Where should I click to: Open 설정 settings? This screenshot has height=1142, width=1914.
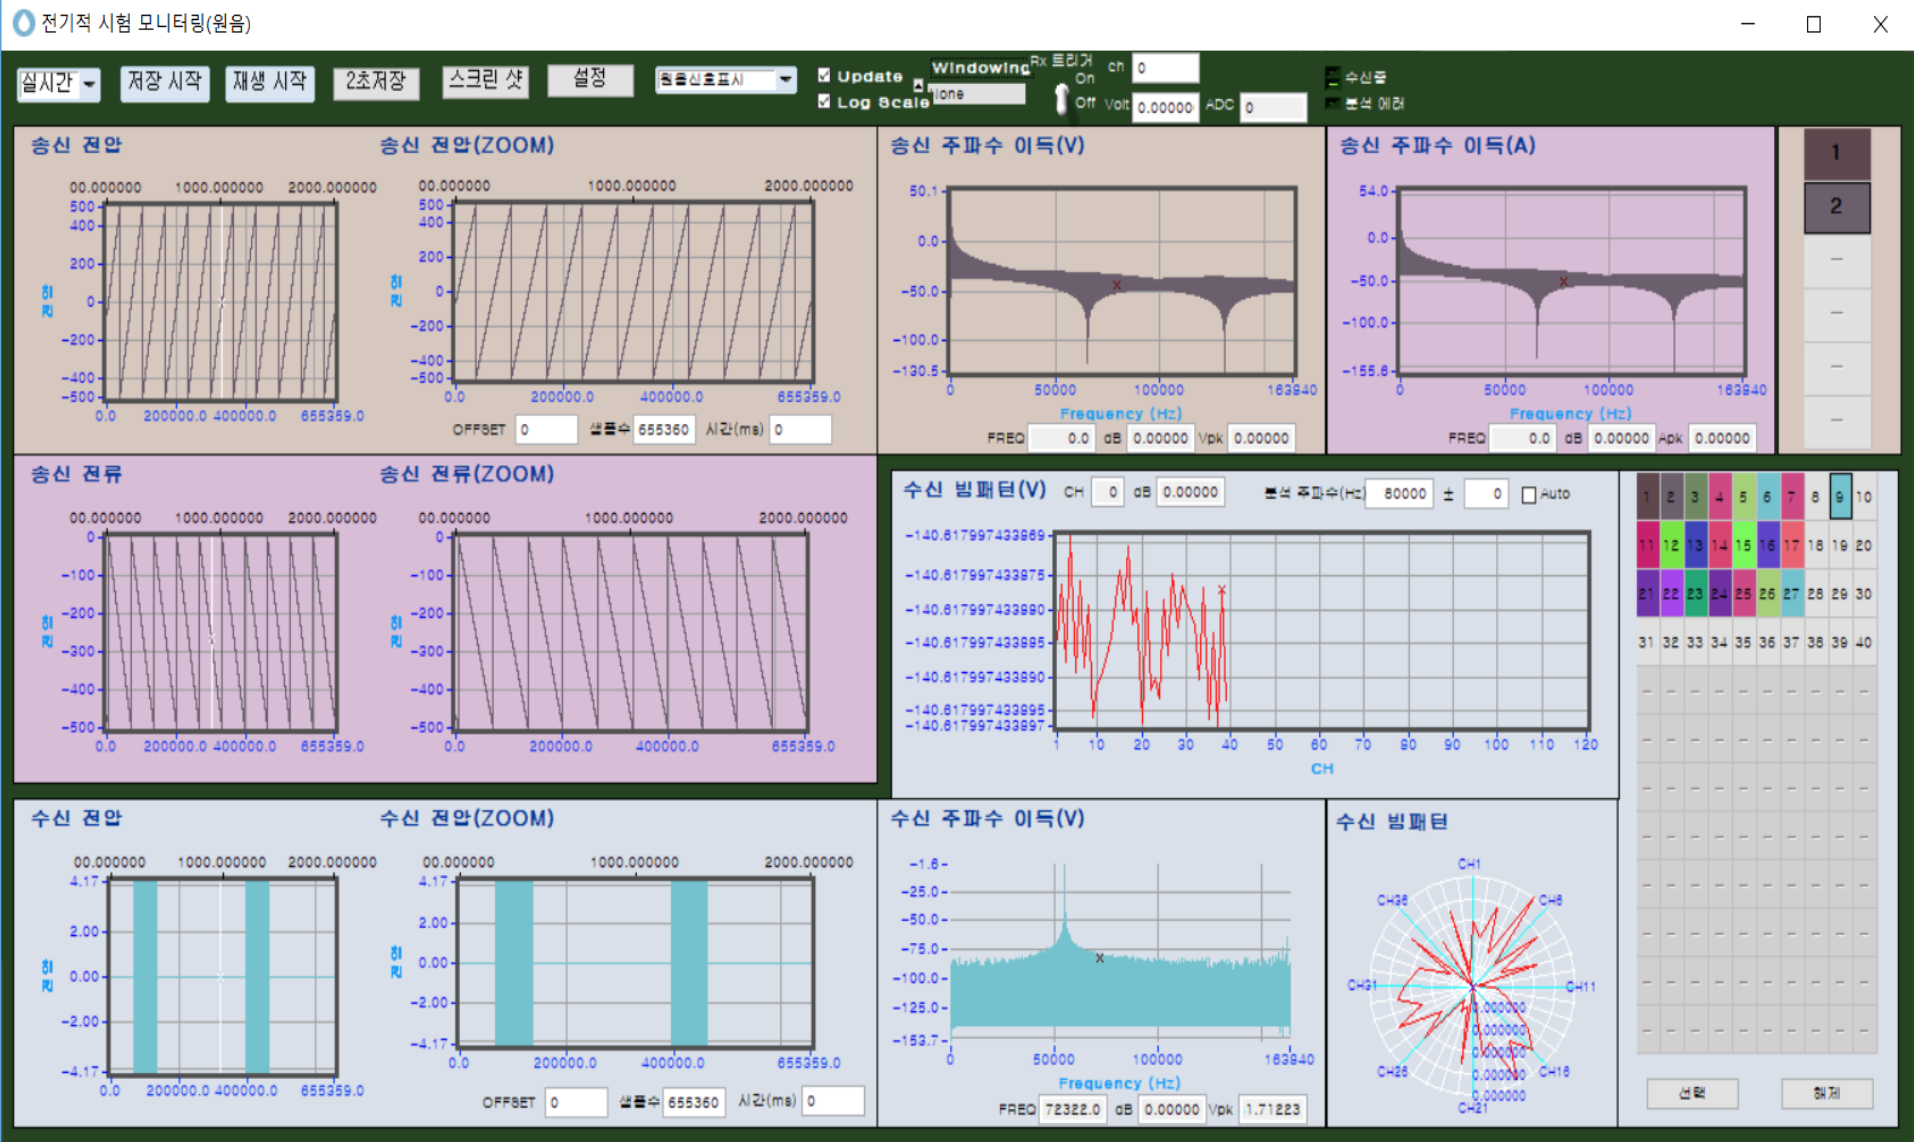(x=590, y=79)
